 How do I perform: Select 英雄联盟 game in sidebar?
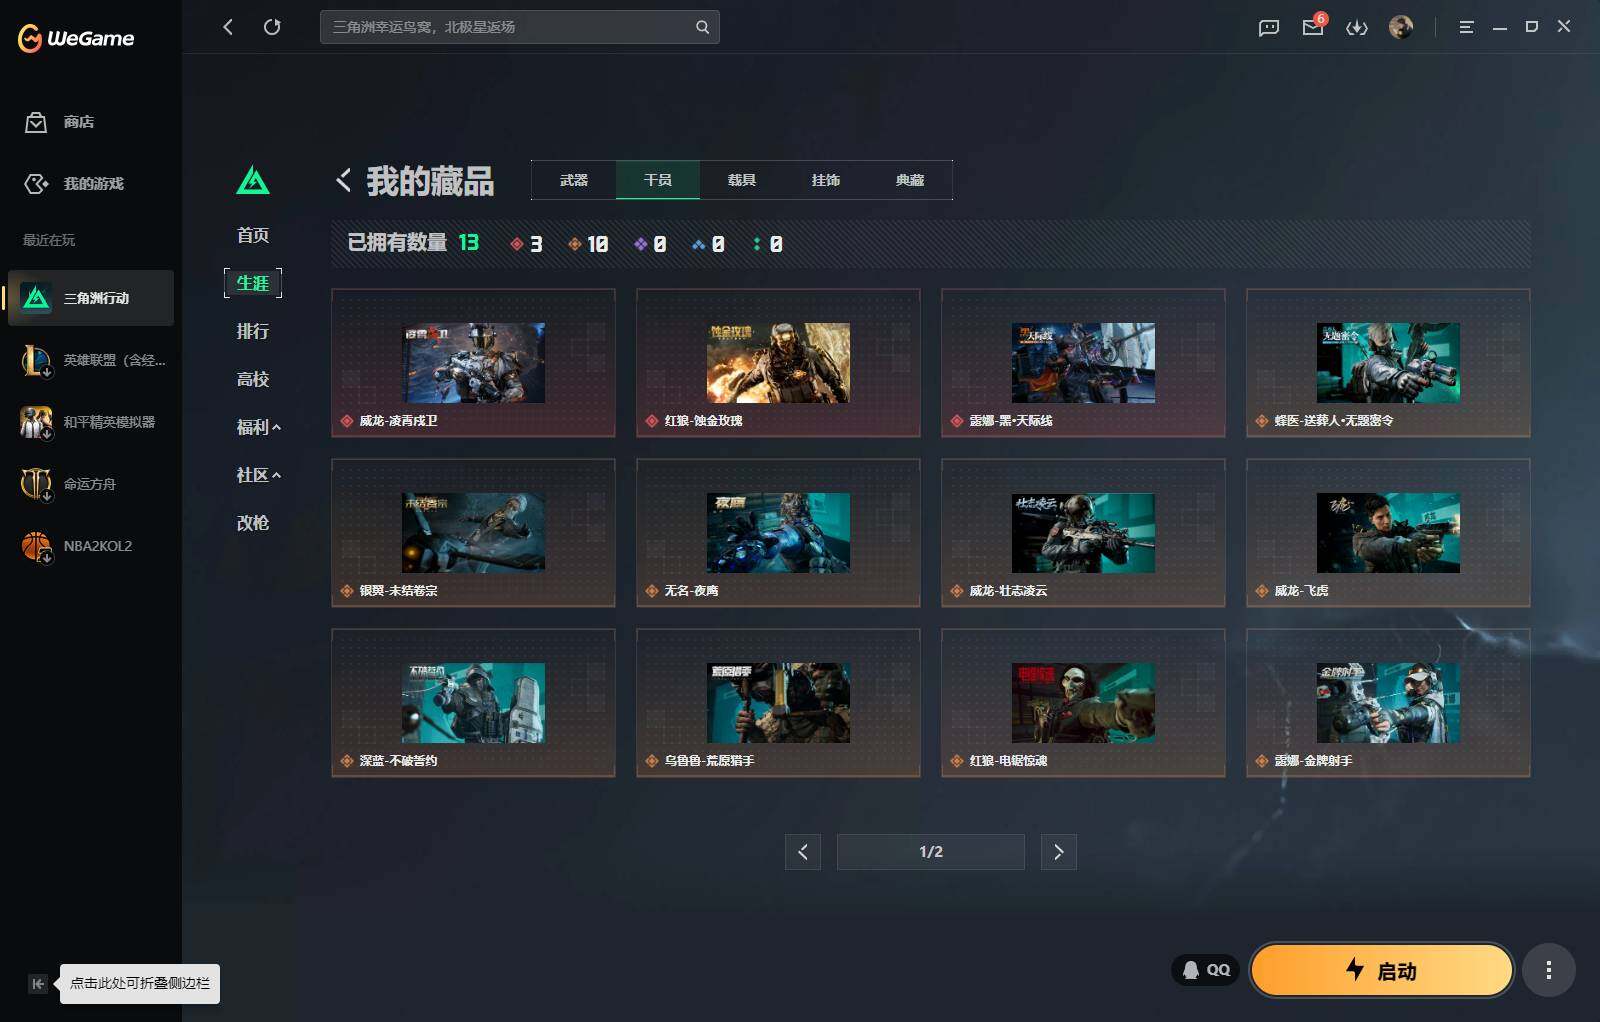[x=91, y=360]
